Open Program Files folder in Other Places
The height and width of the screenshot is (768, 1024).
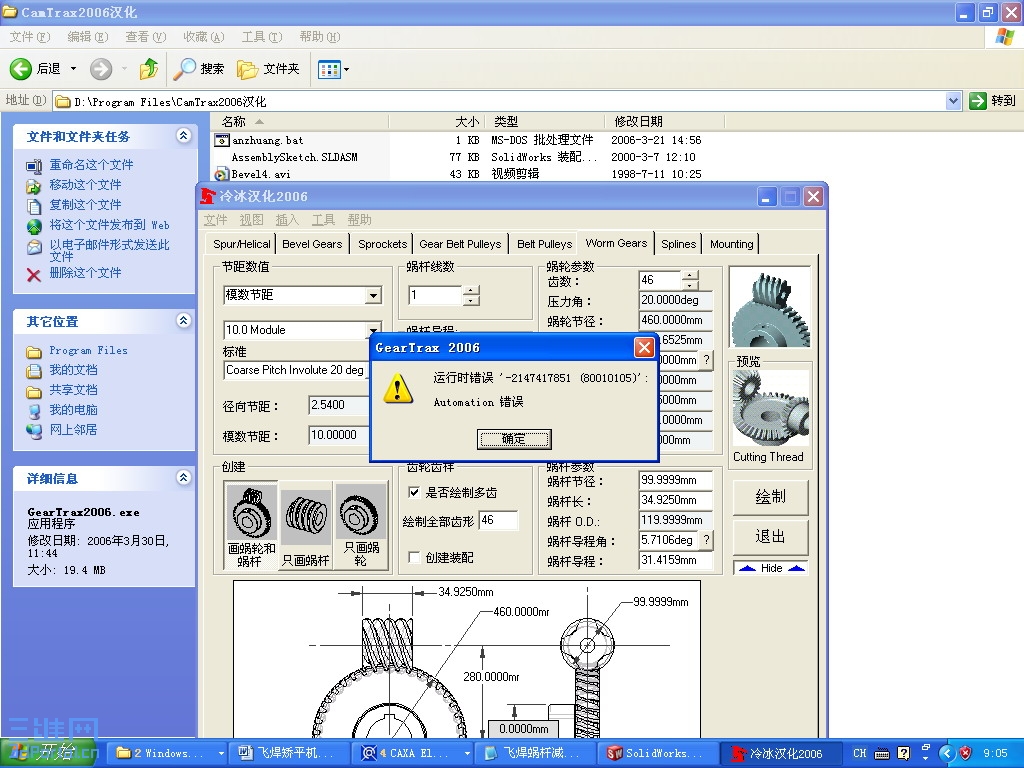(88, 351)
